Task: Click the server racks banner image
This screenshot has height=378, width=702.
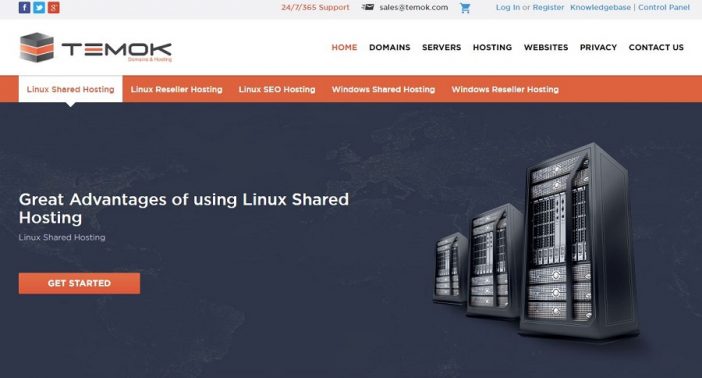Action: coord(536,242)
